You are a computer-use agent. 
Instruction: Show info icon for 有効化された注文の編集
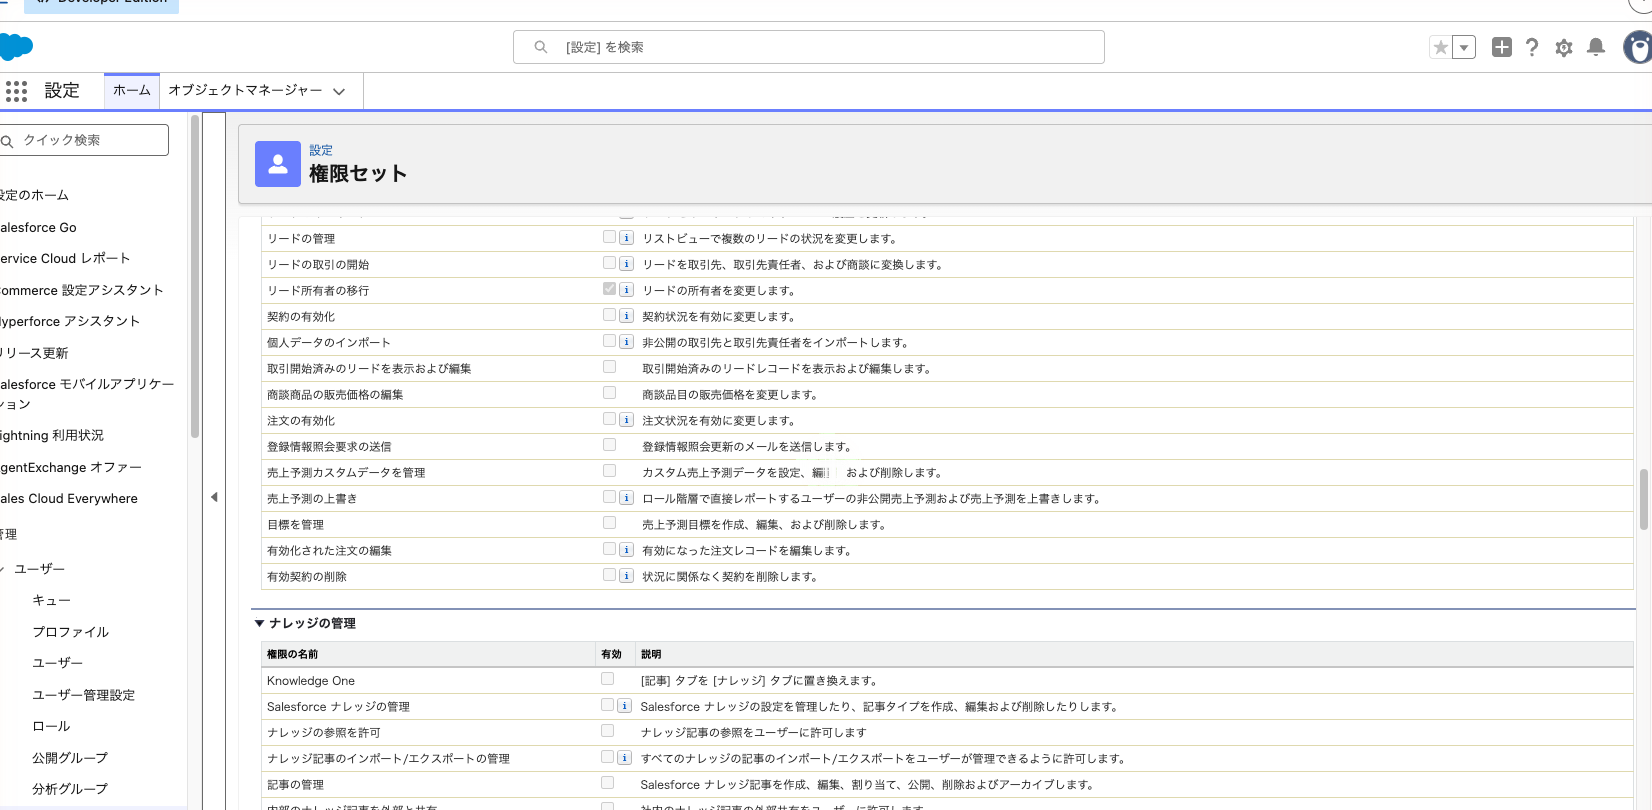[626, 550]
